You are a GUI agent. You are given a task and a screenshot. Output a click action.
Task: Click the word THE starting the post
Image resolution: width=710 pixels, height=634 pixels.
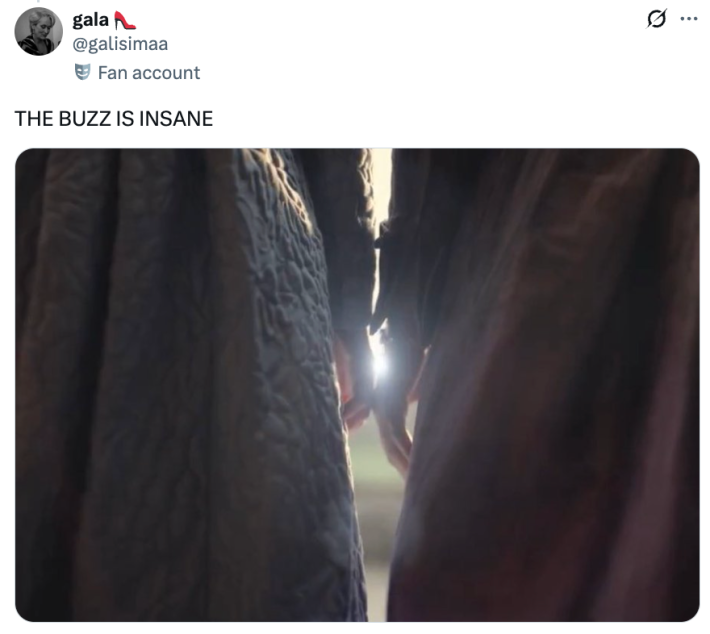click(x=34, y=119)
